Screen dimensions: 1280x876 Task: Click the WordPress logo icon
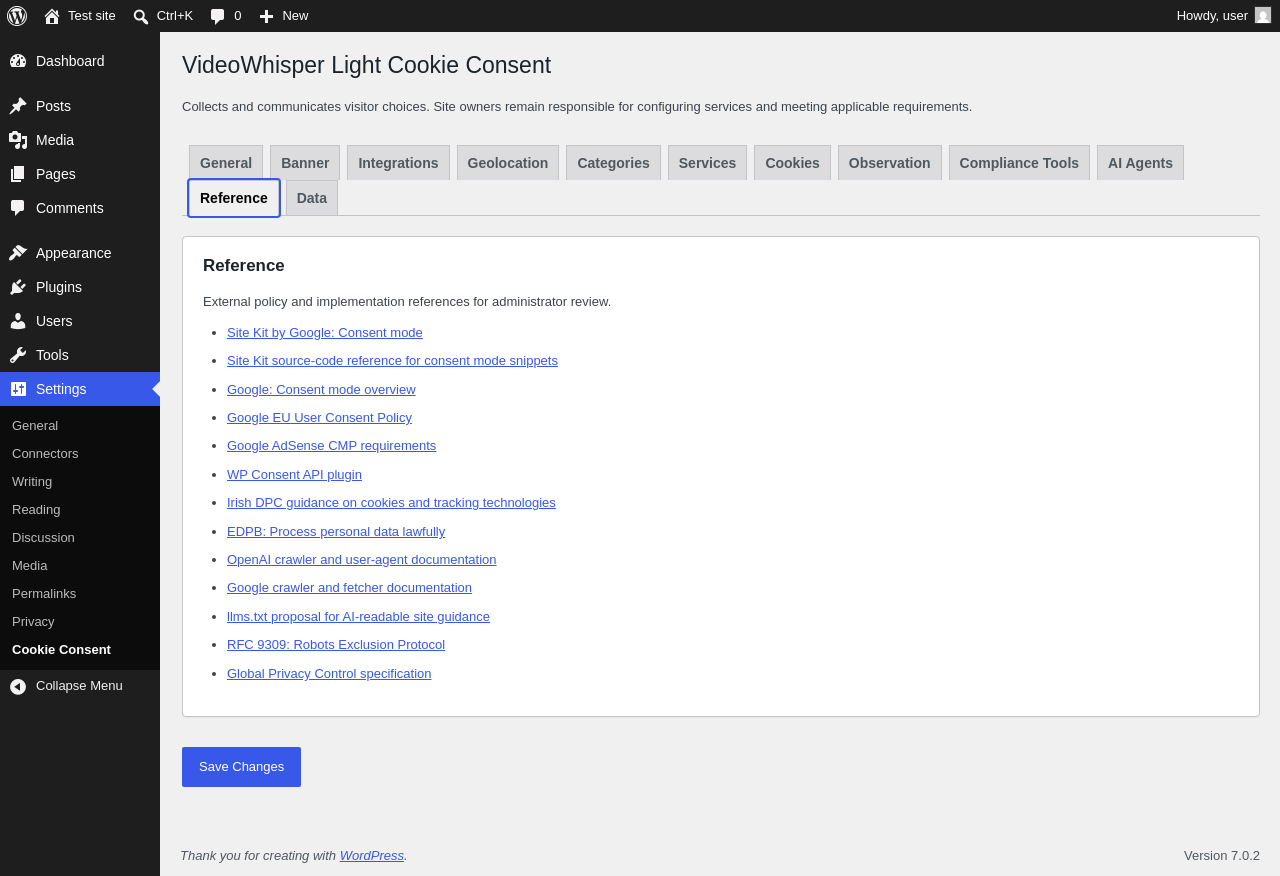[x=17, y=16]
